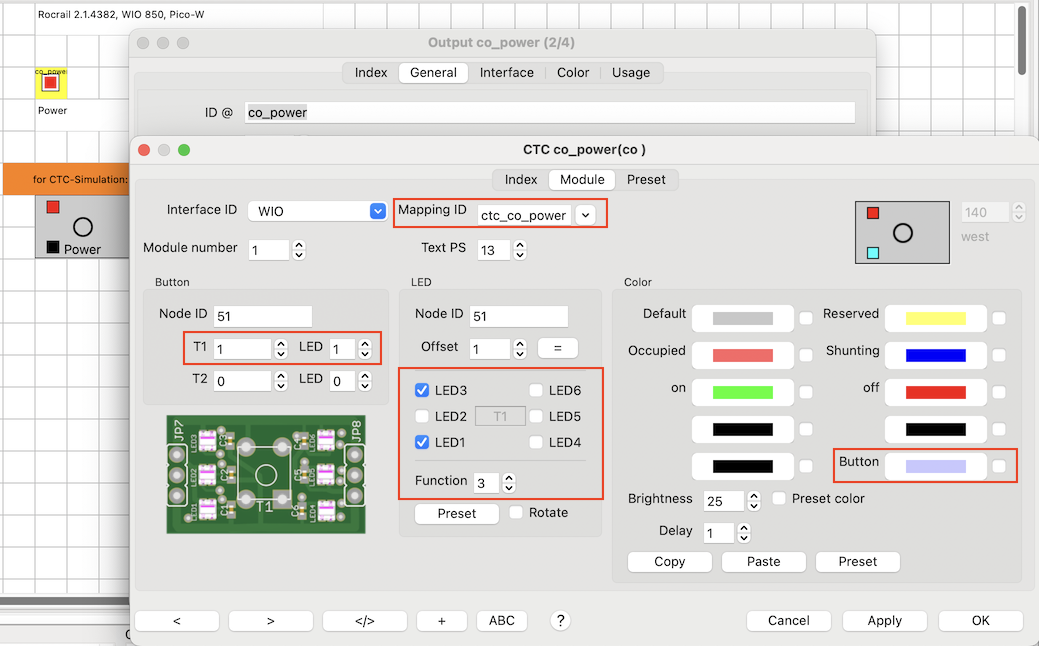Go to previous item with the < button
This screenshot has height=646, width=1039.
176,621
